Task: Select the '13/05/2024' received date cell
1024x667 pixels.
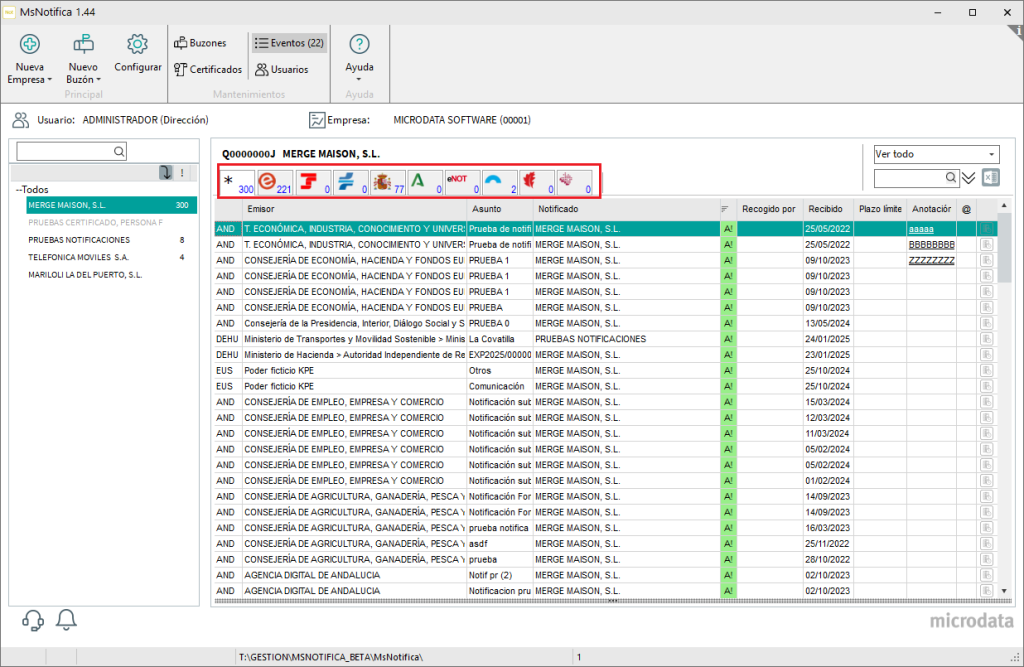Action: tap(827, 323)
